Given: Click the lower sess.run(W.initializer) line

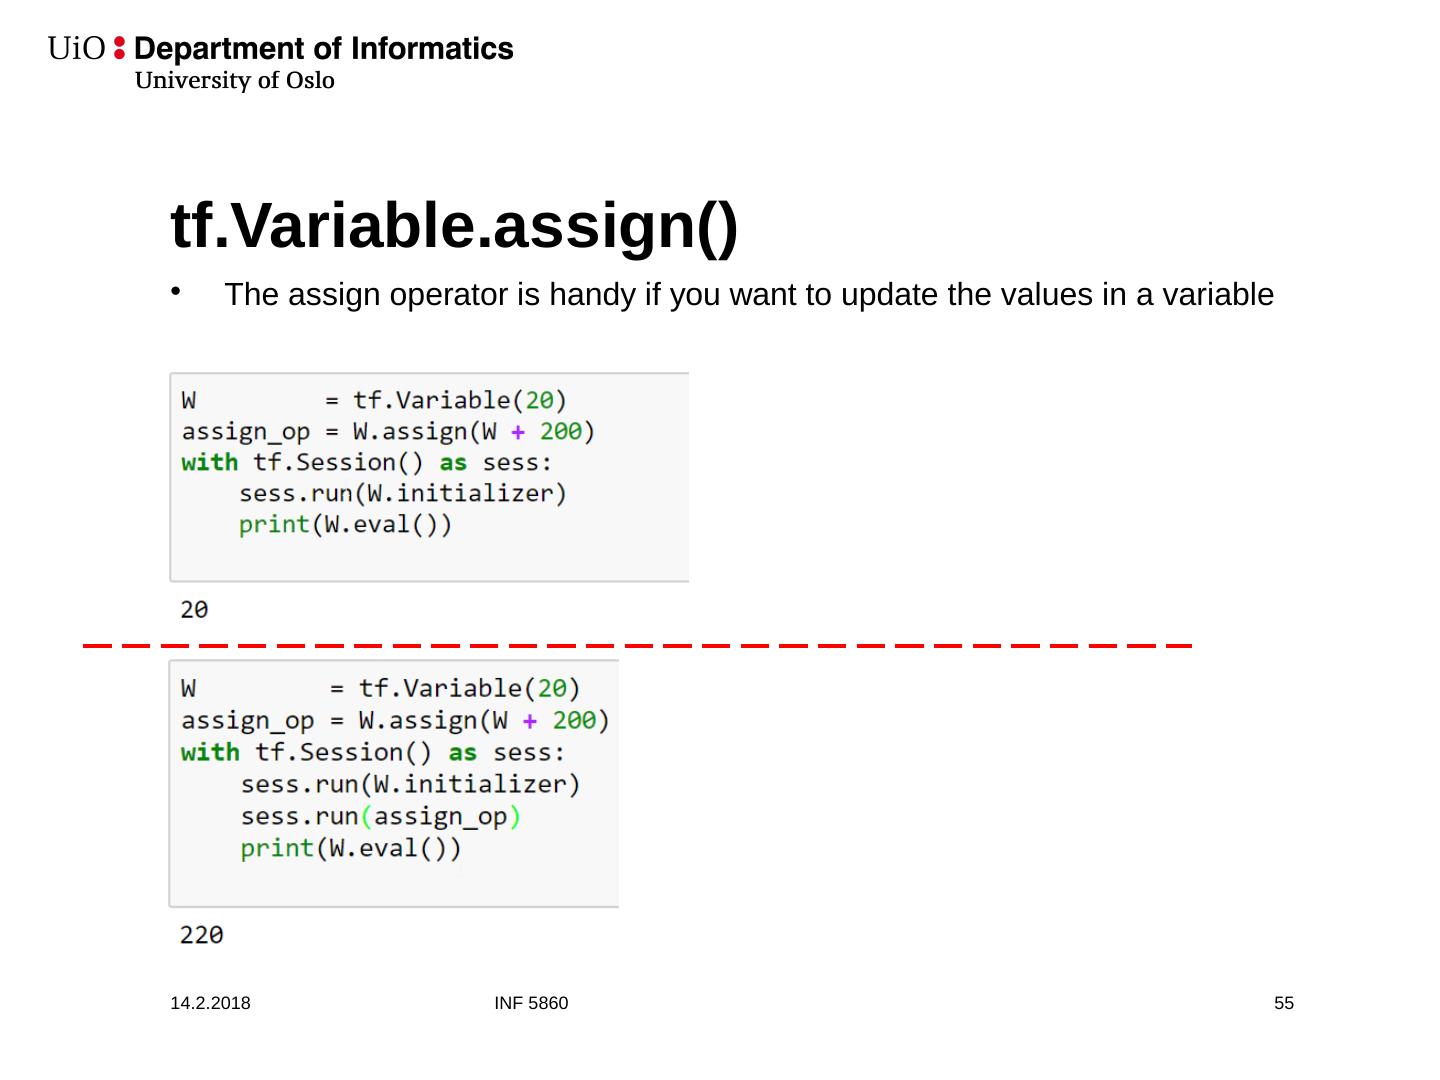Looking at the screenshot, I should (410, 785).
